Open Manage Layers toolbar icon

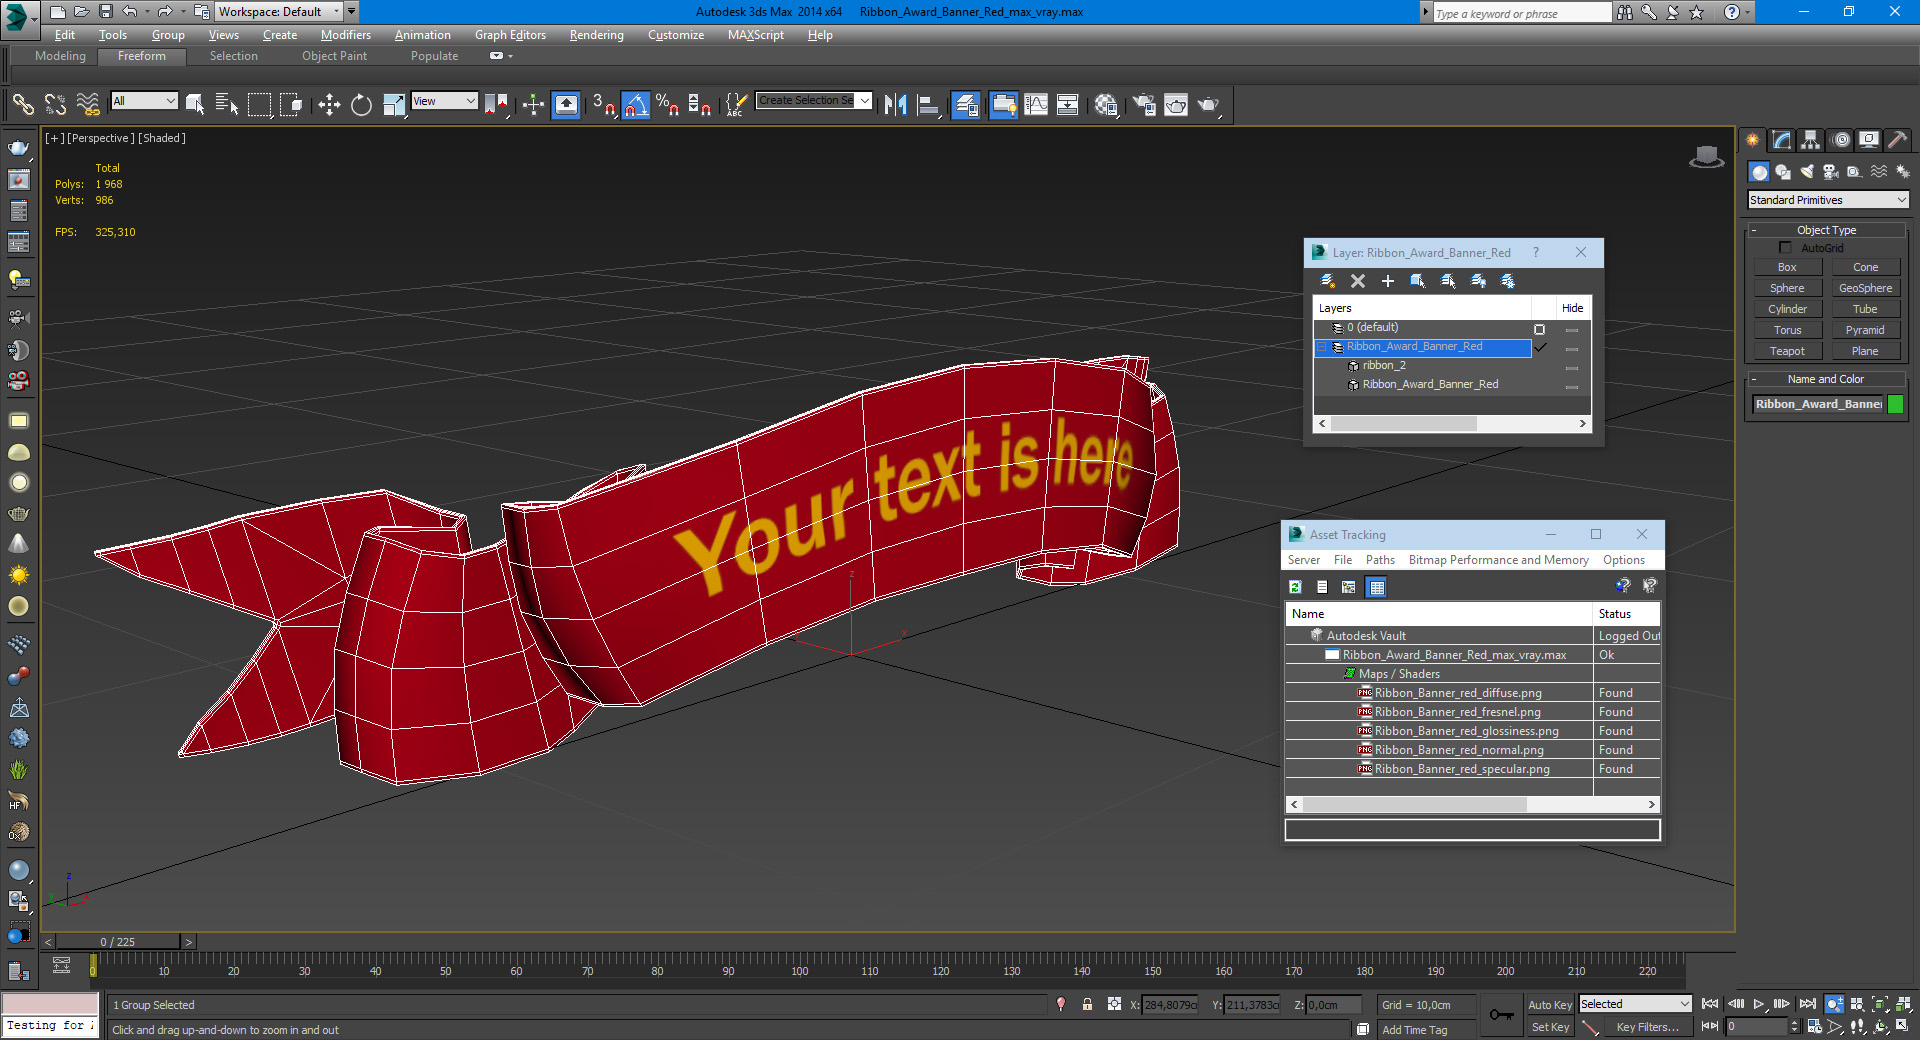point(966,104)
